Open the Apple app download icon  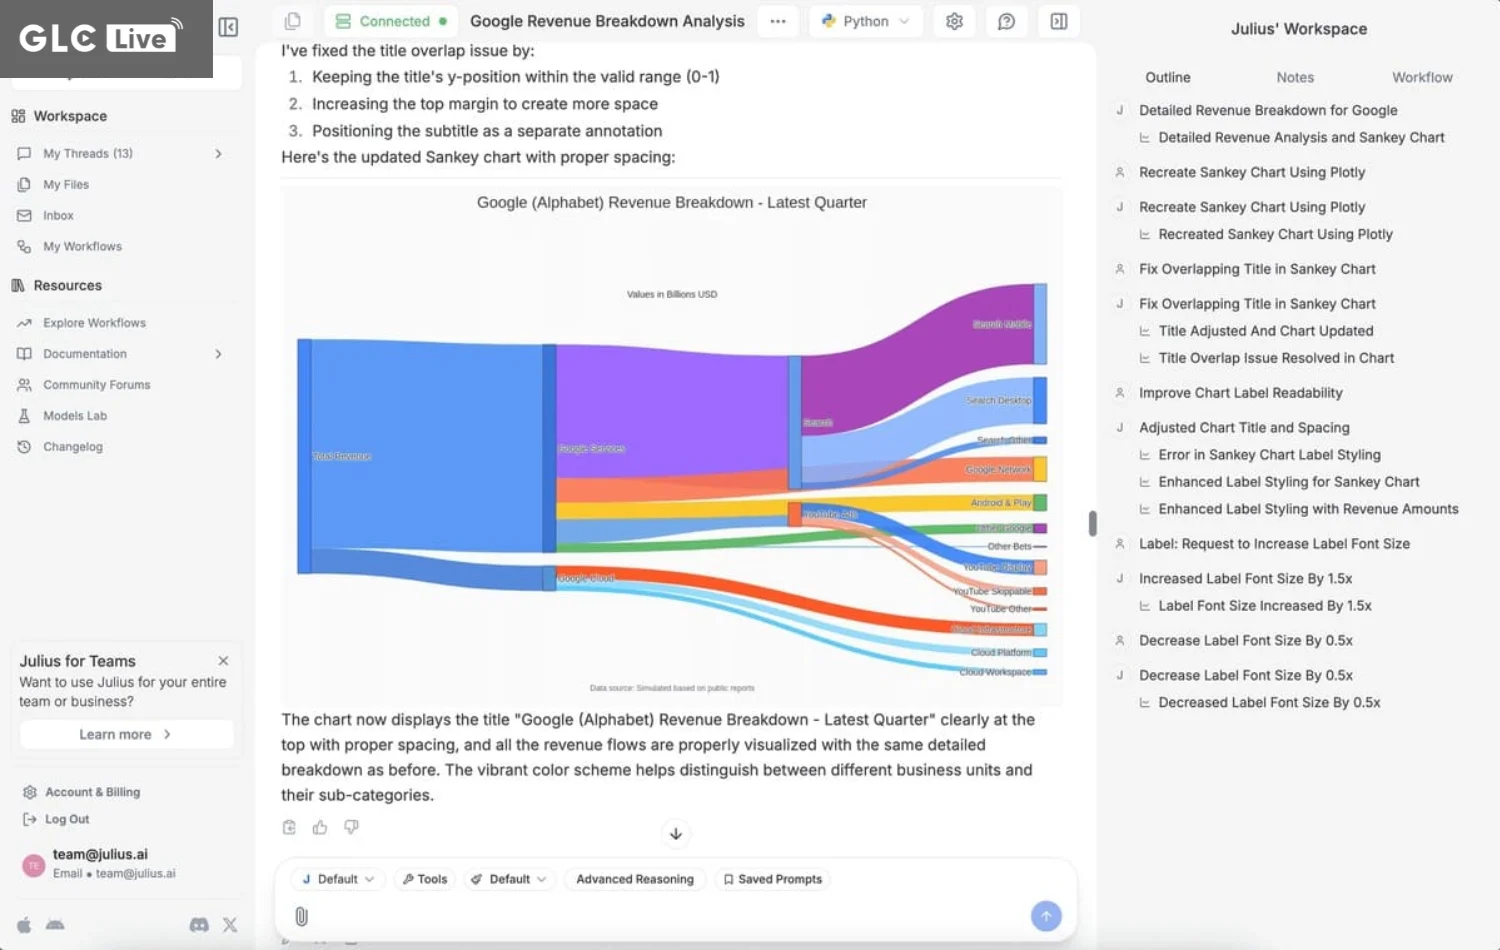(24, 925)
